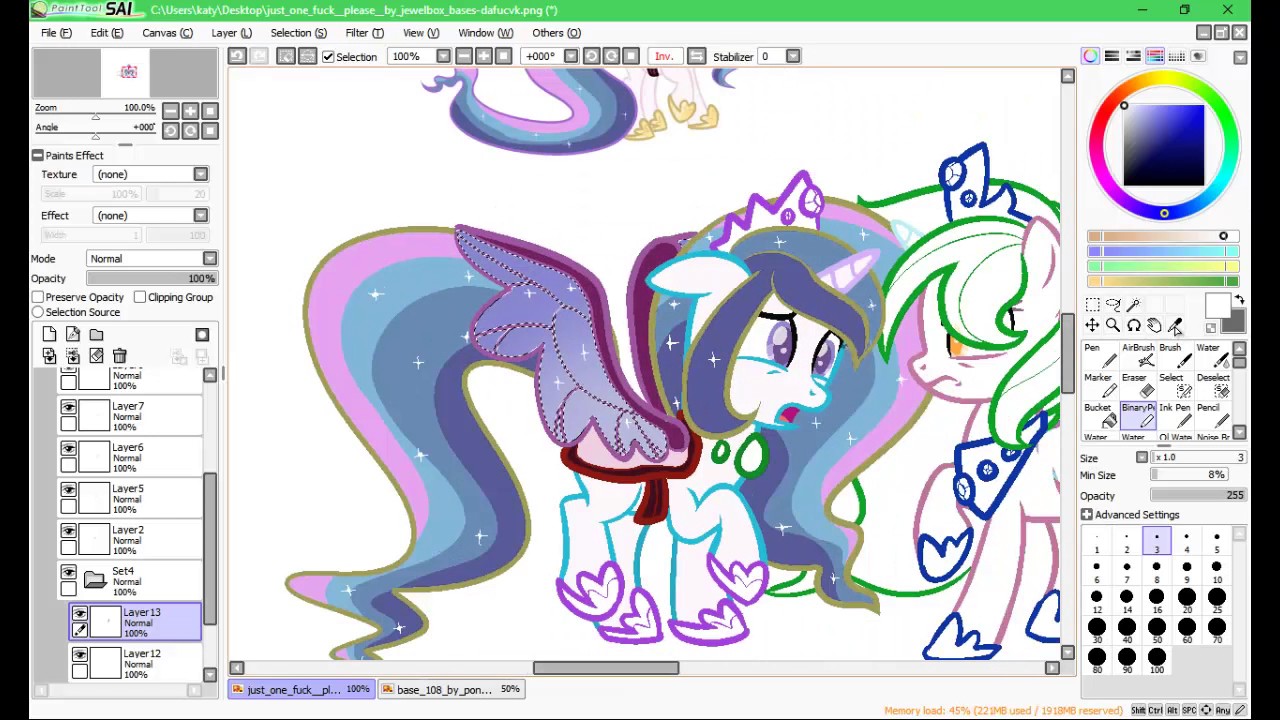Select brush size 10 preset
Viewport: 1280px width, 720px height.
coord(1217,573)
